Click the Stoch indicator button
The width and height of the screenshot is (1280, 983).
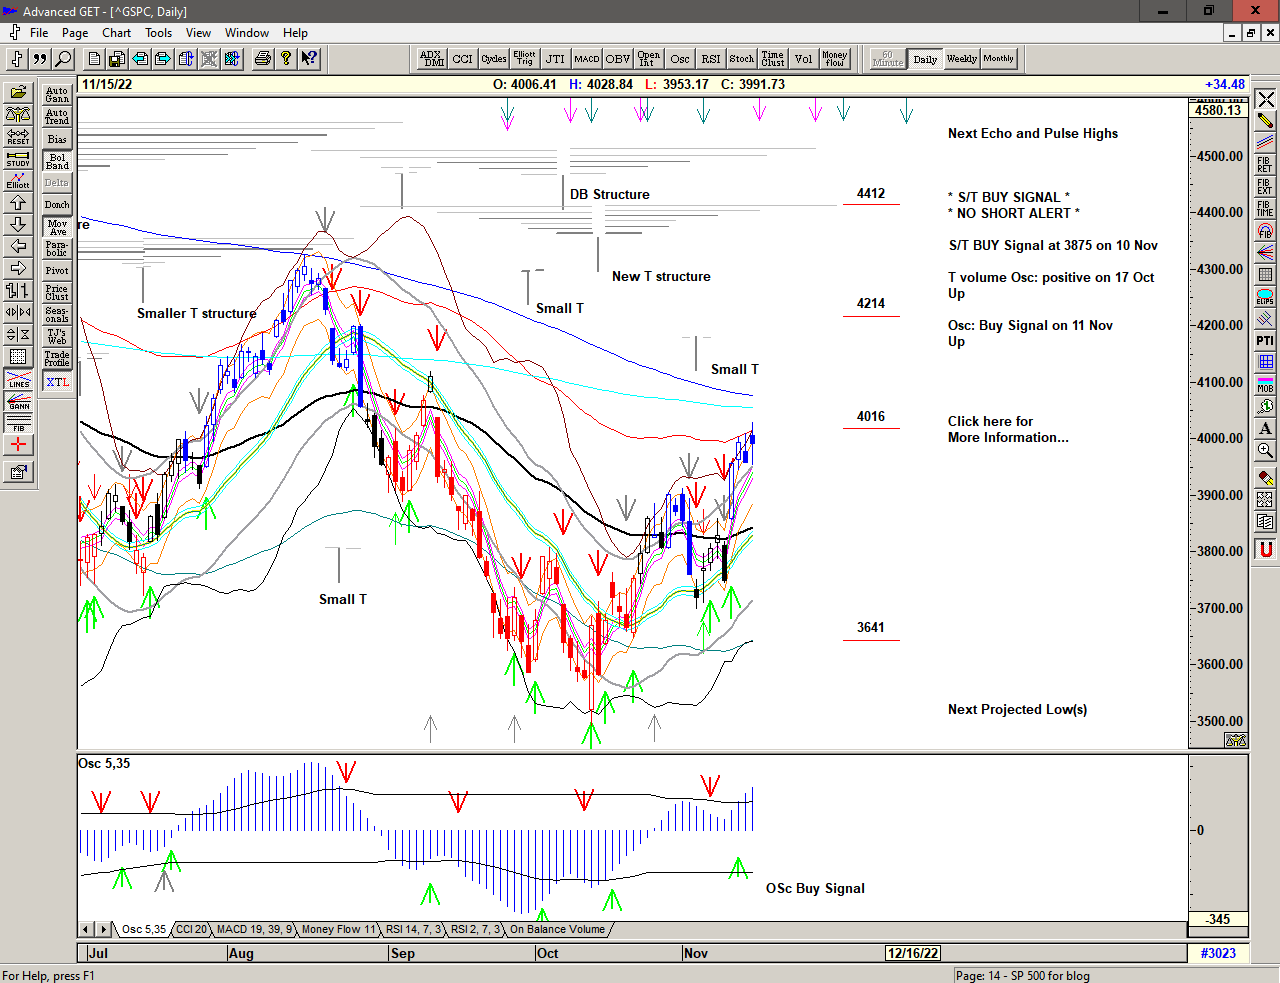click(741, 59)
